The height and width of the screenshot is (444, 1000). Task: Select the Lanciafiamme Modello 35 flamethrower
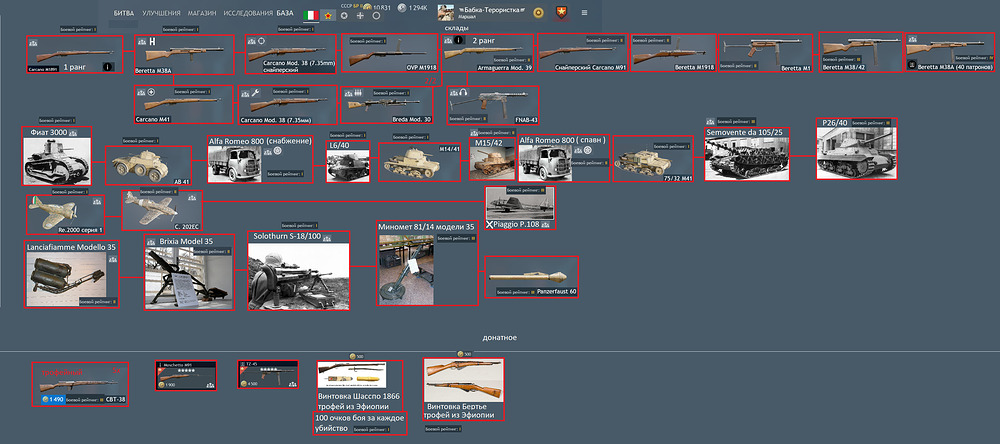click(x=72, y=274)
